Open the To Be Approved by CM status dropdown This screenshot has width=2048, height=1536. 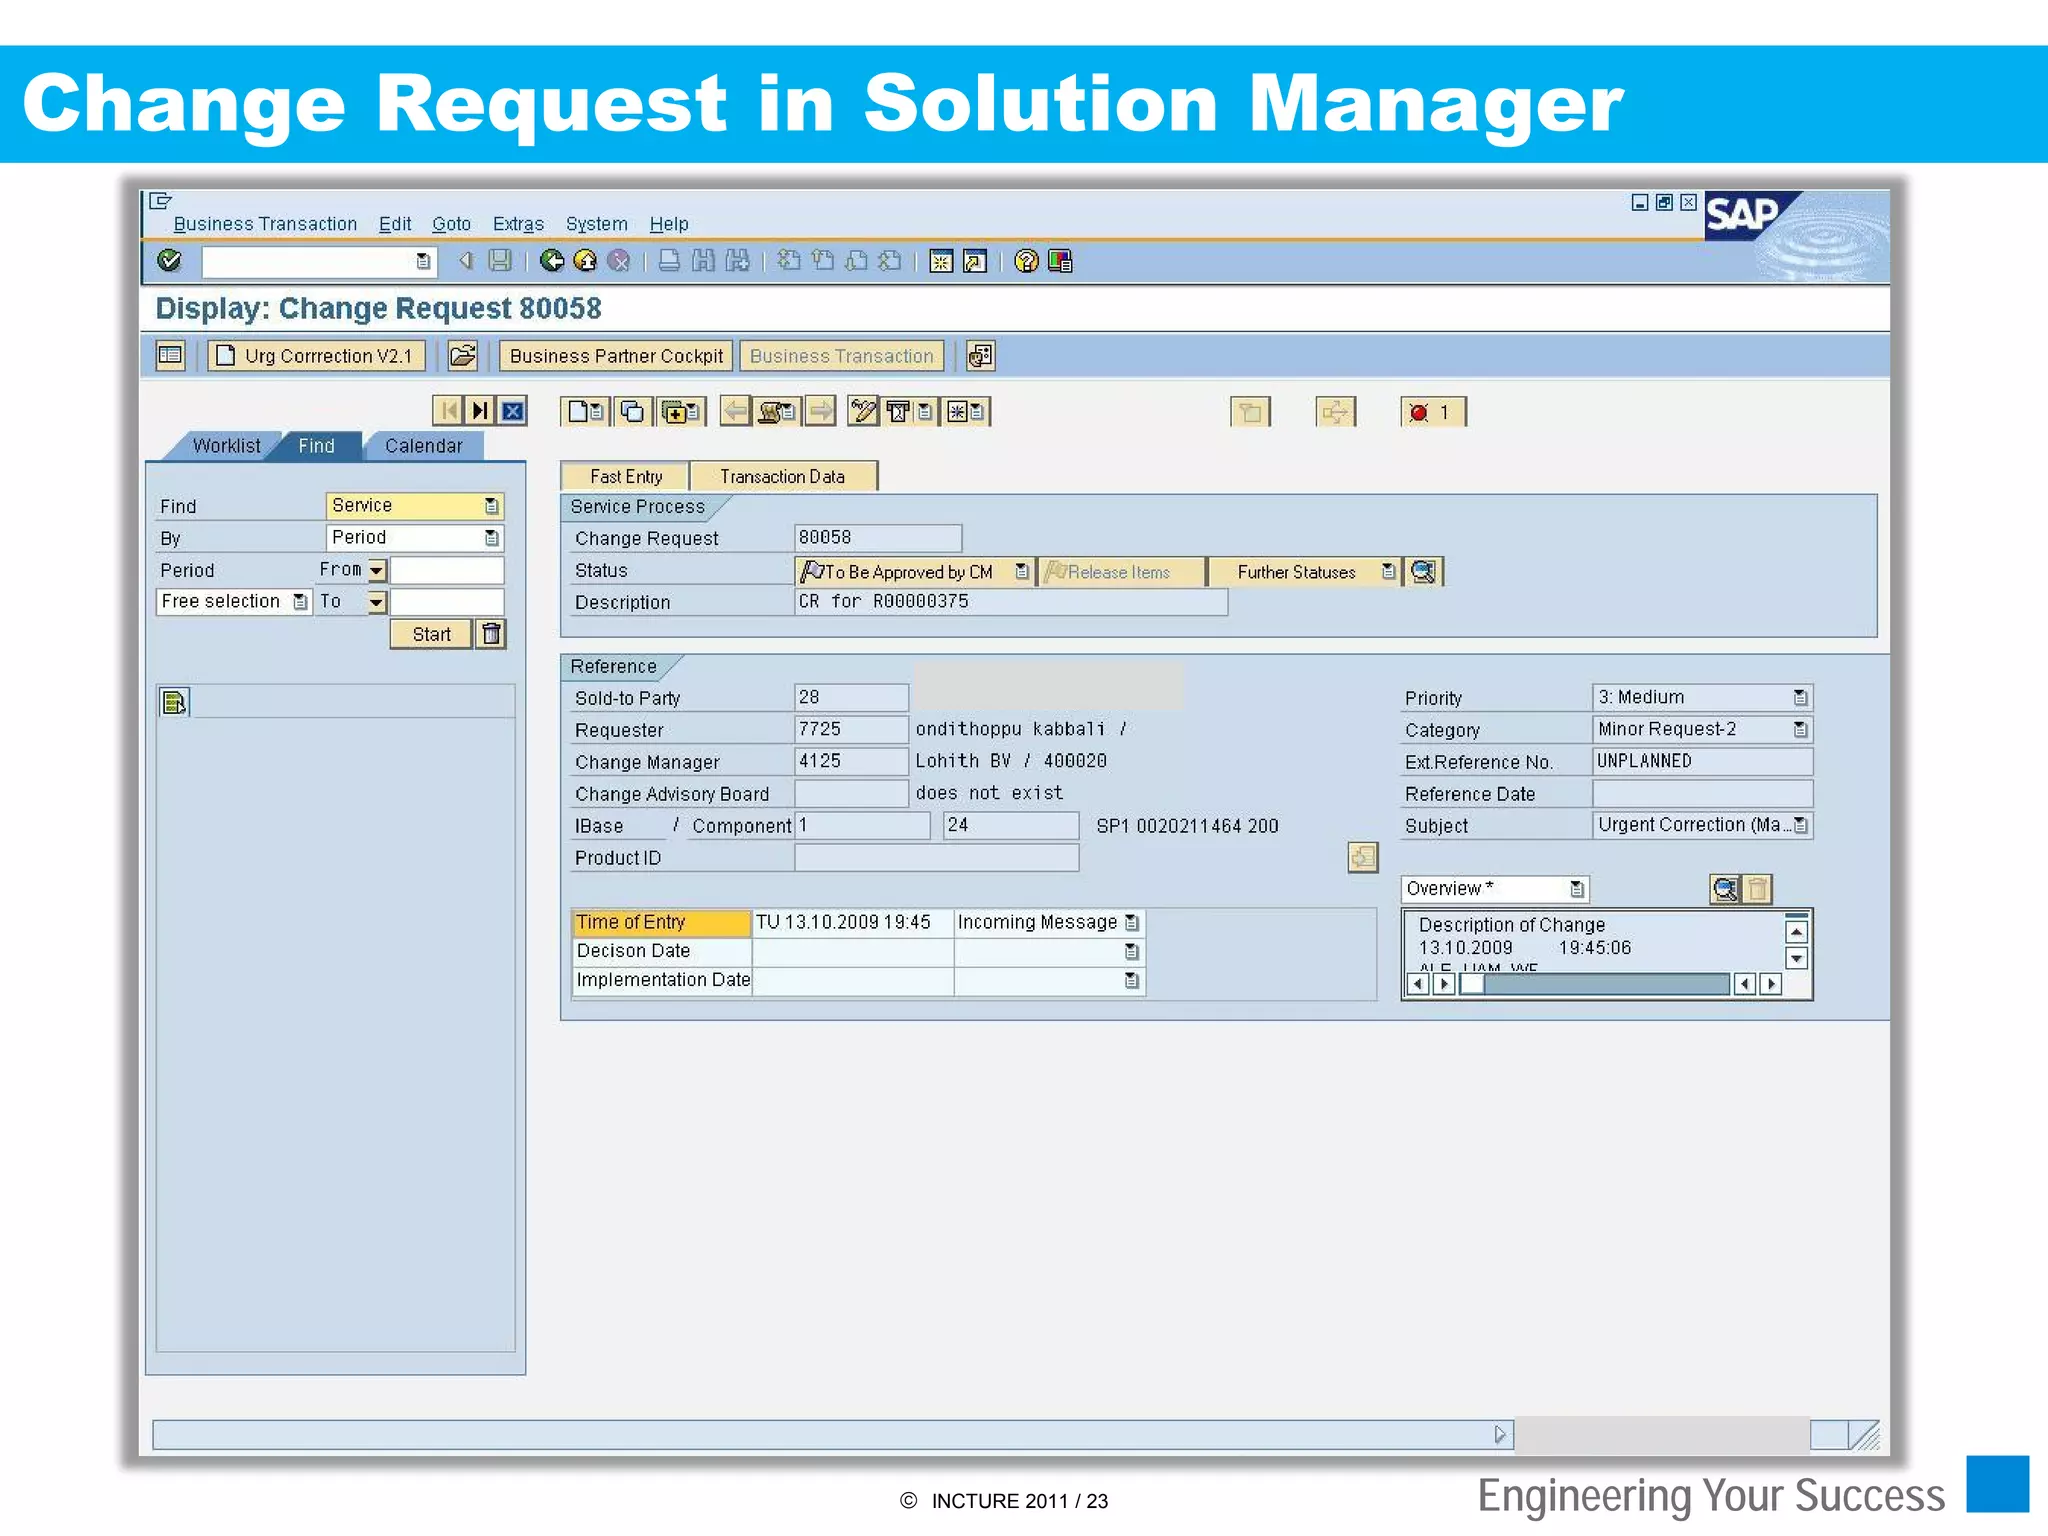point(1021,572)
